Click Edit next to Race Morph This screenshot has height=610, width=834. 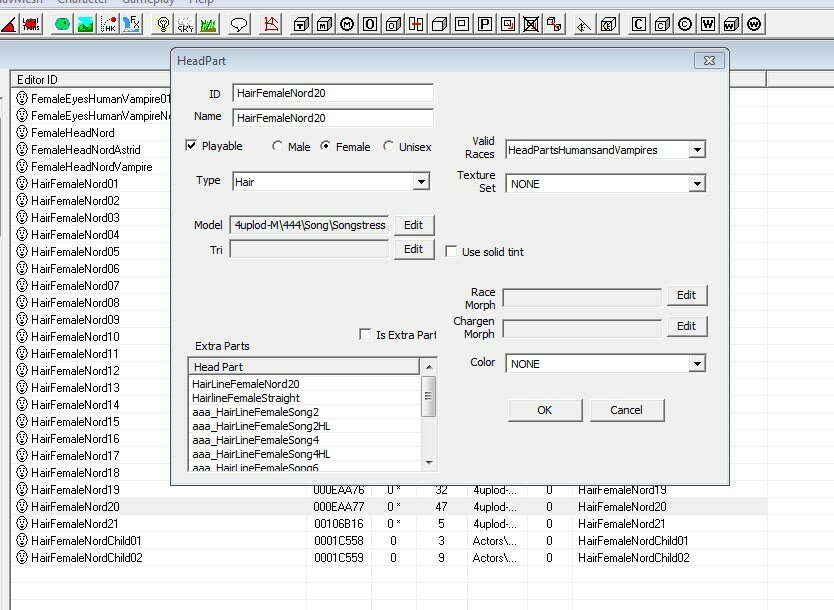point(687,295)
